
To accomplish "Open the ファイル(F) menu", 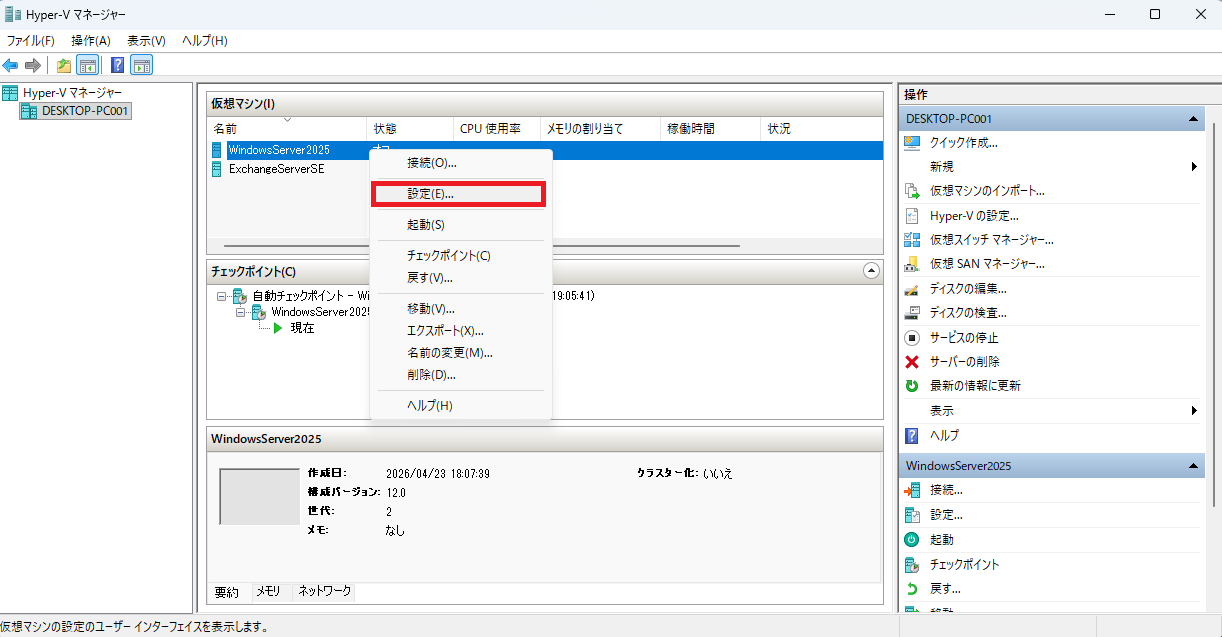I will click(31, 41).
